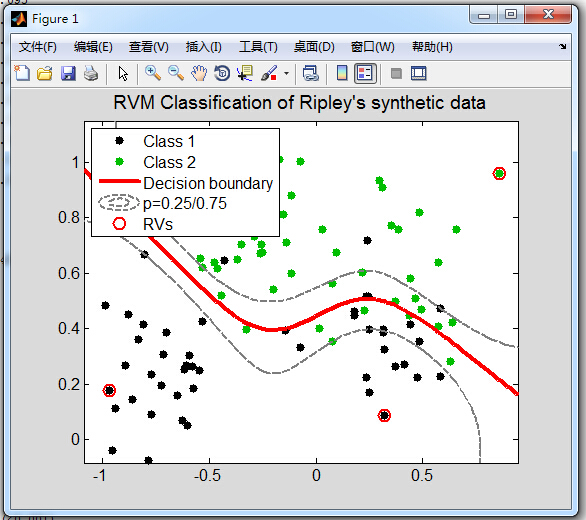Select the Zoom In magnifier tool
This screenshot has height=520, width=586.
point(153,73)
